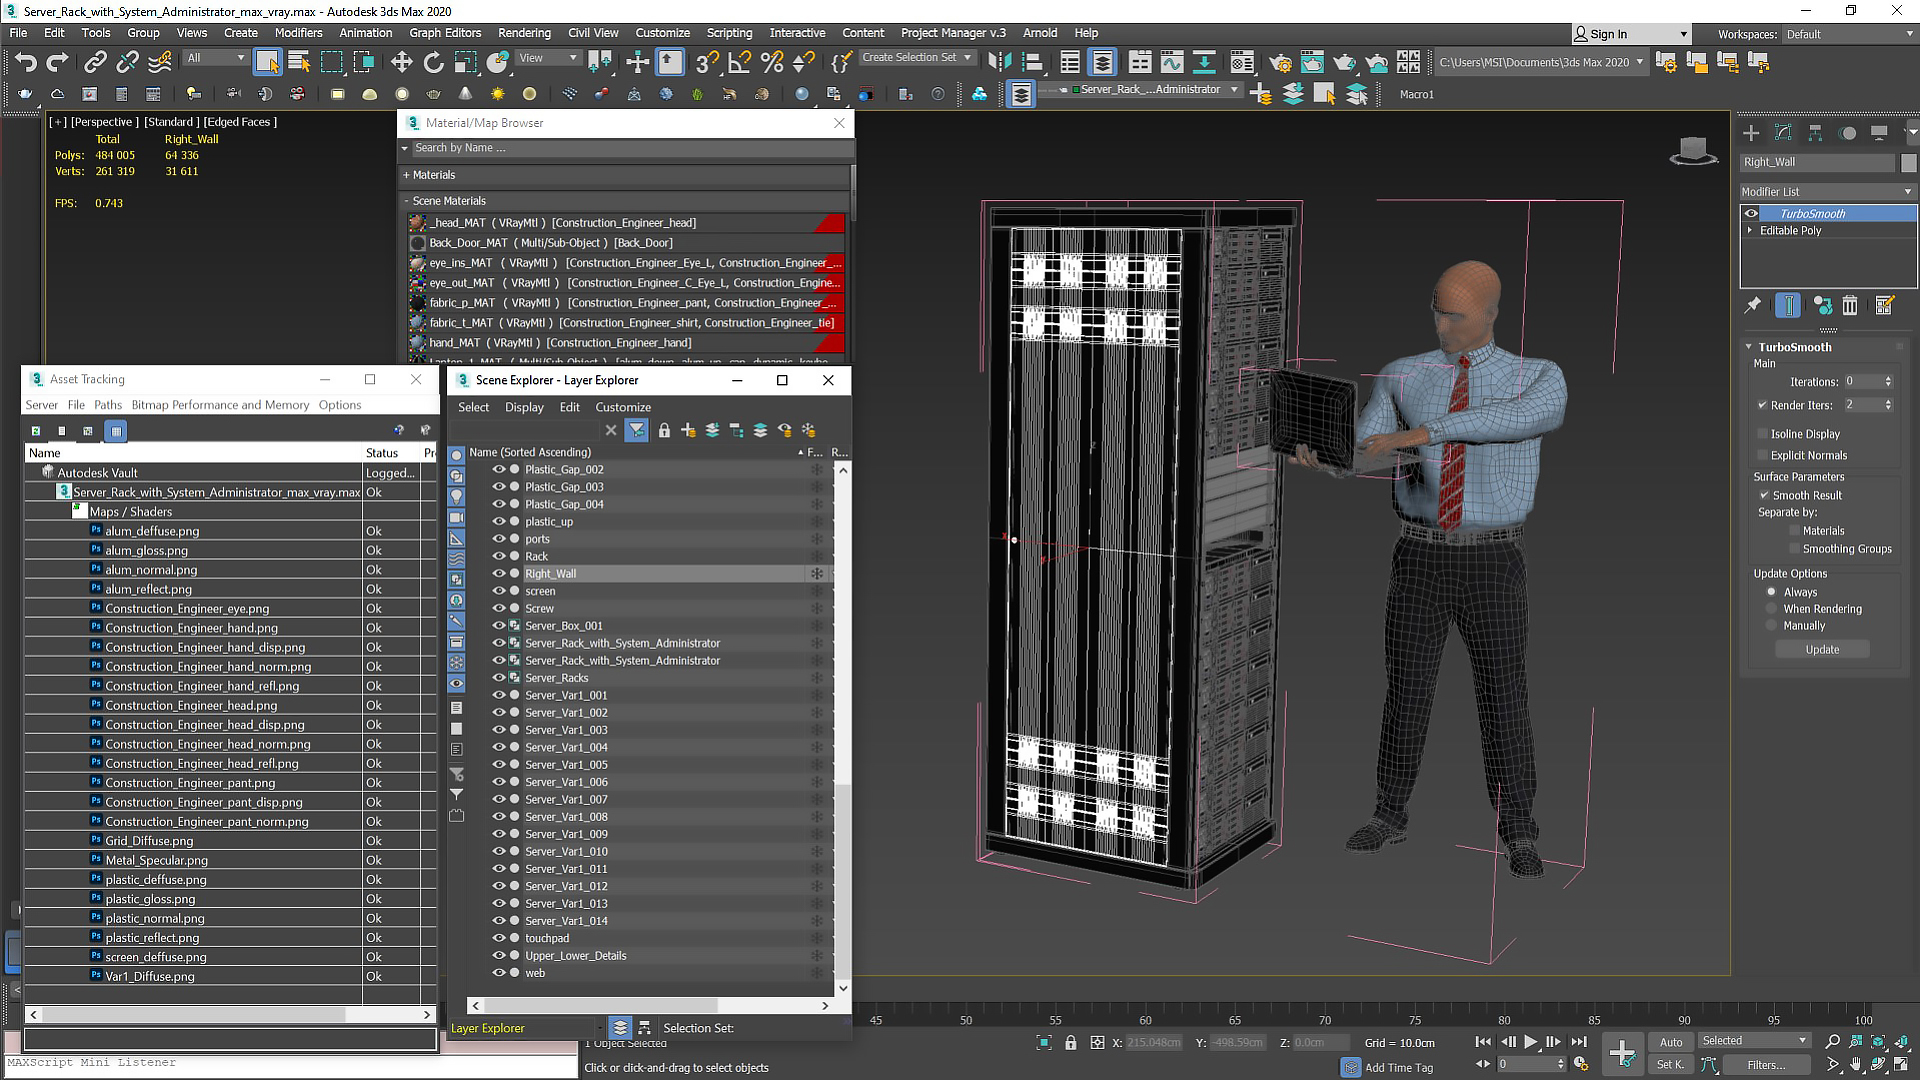Open Paths menu in Asset Tracking
This screenshot has width=1920, height=1080.
click(x=108, y=405)
